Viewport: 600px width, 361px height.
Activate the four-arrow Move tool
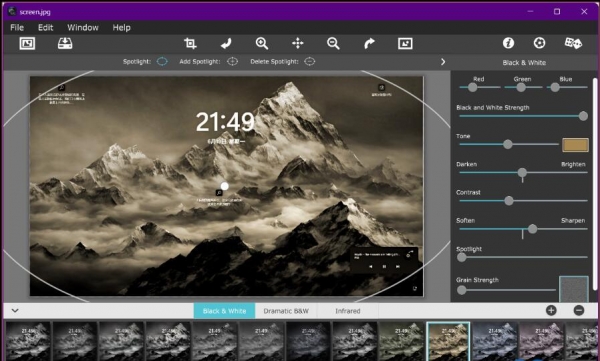(x=298, y=43)
